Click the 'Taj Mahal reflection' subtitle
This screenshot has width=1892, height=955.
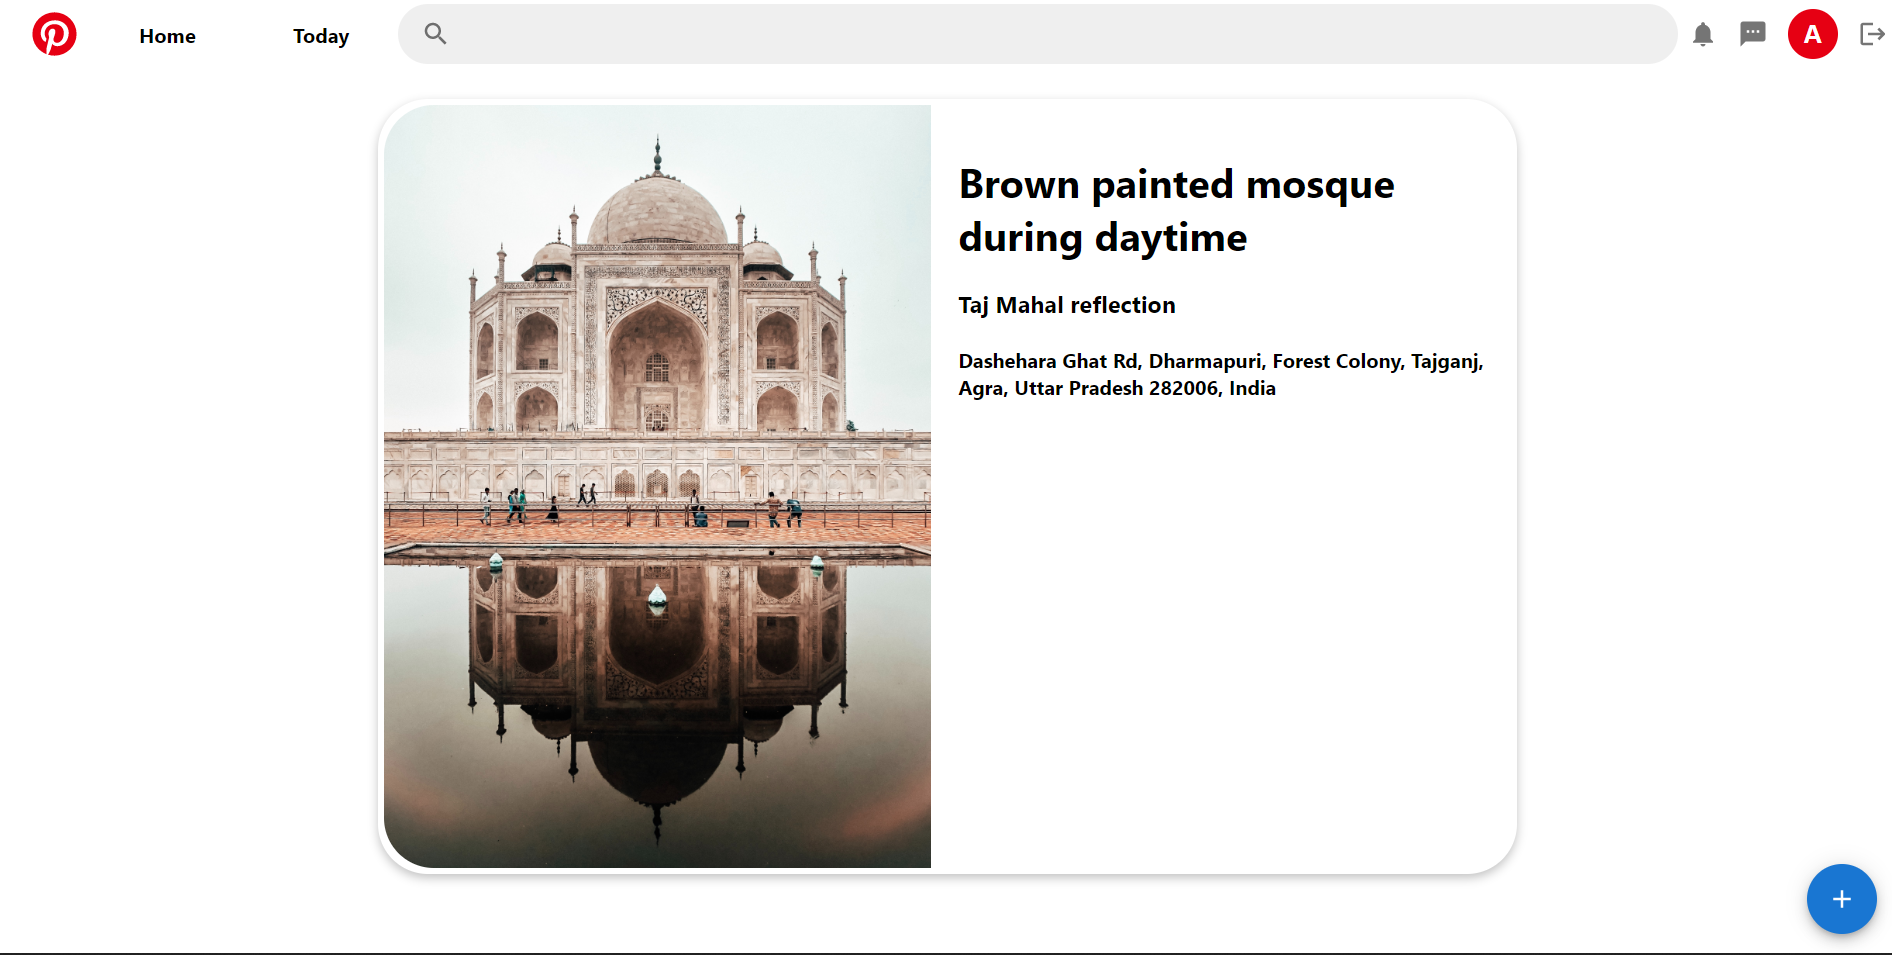(1067, 305)
